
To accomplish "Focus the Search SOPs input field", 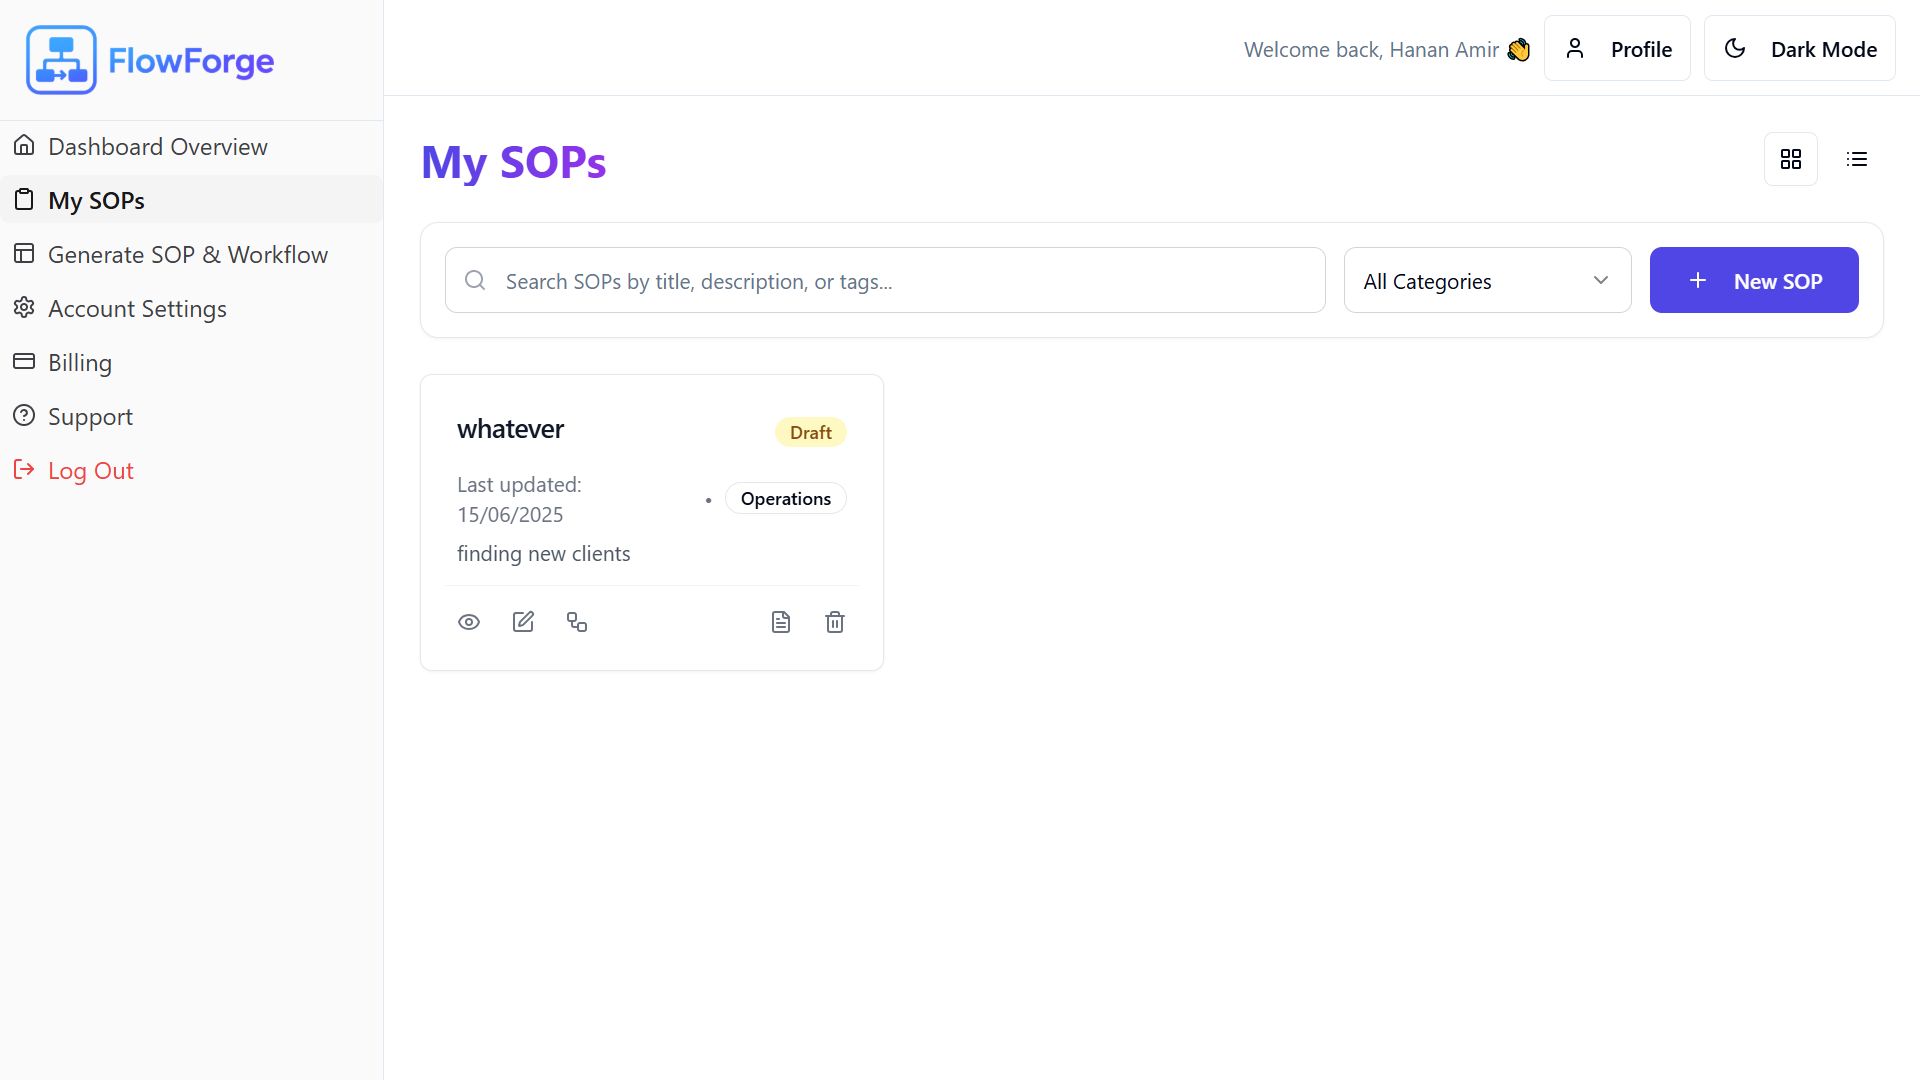I will 900,281.
